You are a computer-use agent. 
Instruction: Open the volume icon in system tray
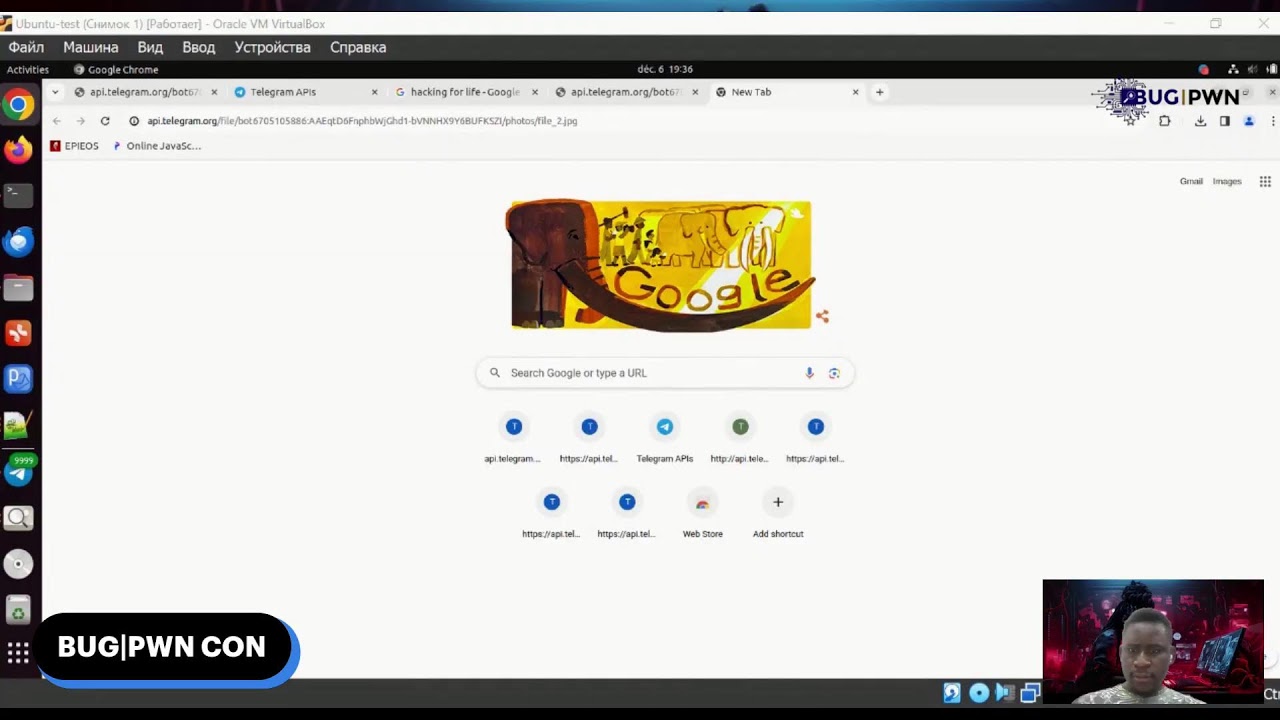1253,70
